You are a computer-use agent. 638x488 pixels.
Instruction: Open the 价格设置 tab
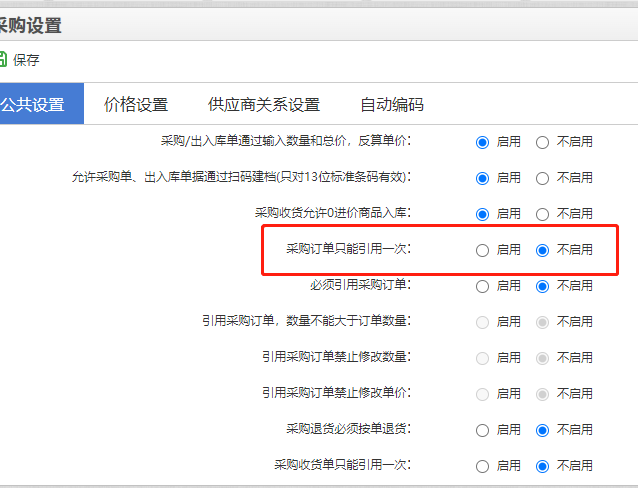point(136,104)
